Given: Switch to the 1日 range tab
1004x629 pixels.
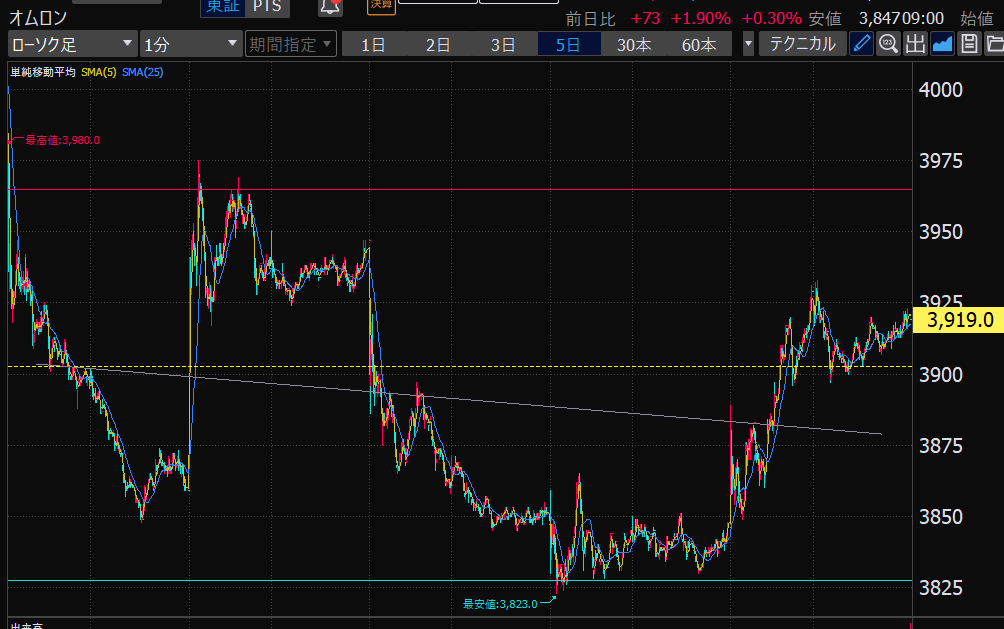Looking at the screenshot, I should tap(374, 44).
